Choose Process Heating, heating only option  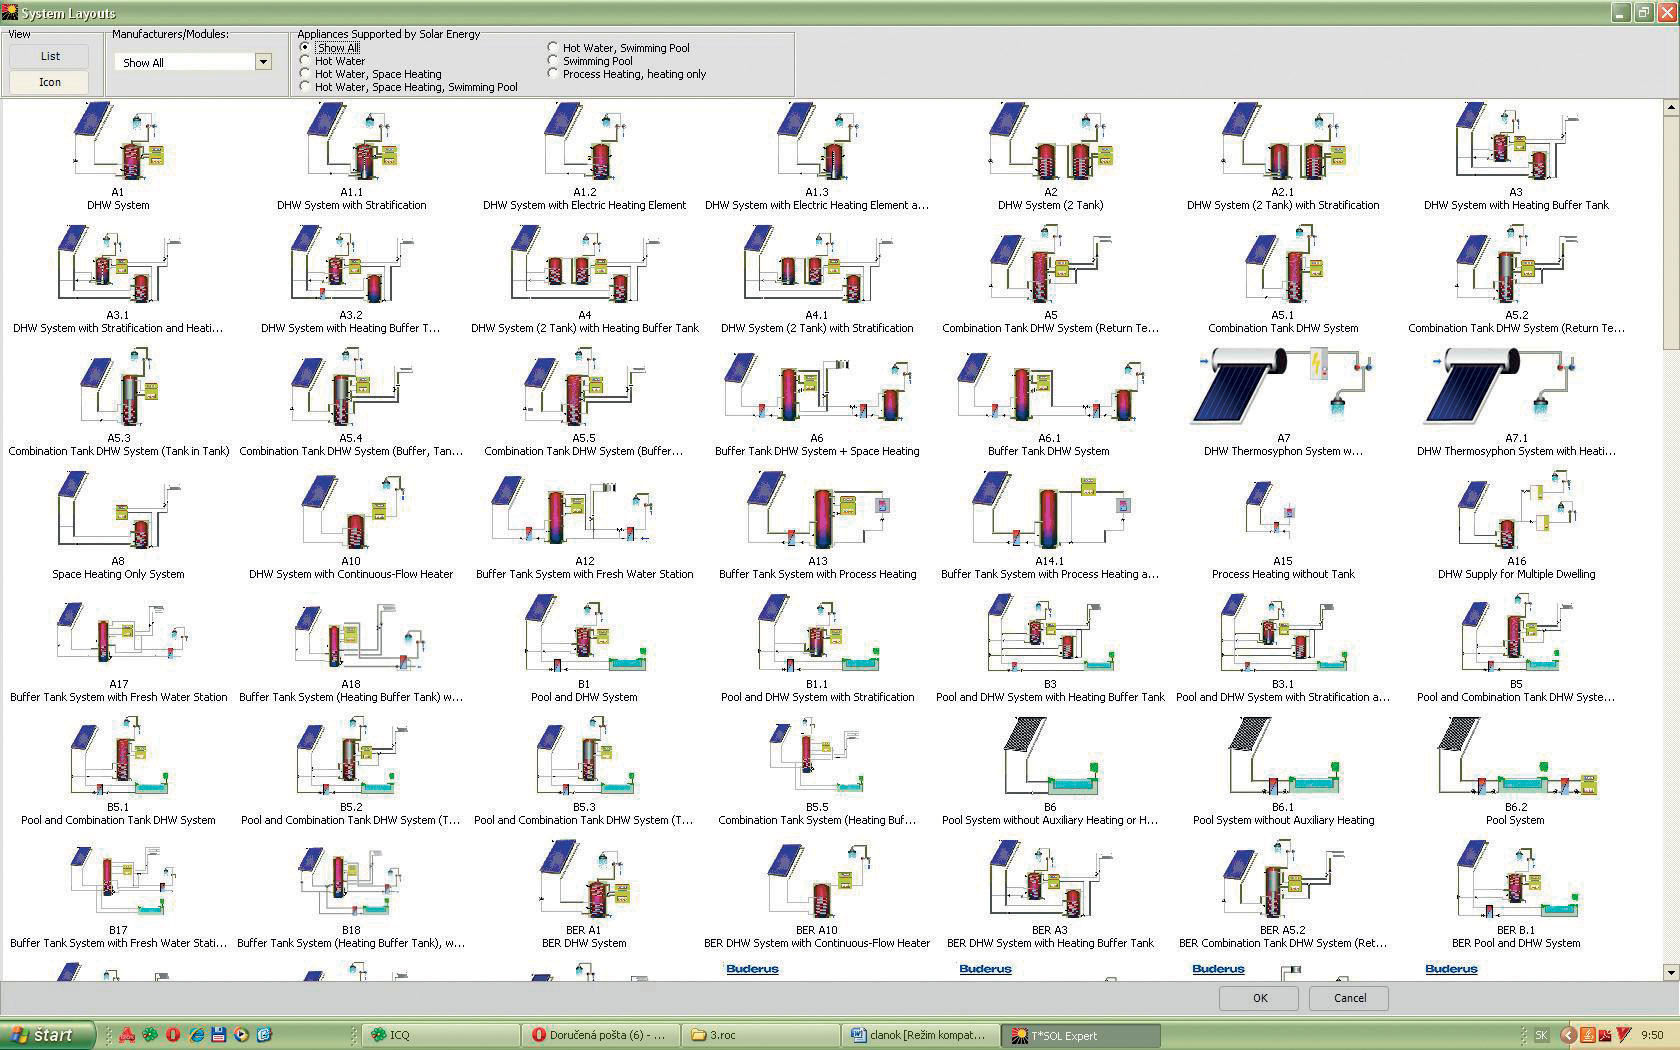coord(553,74)
